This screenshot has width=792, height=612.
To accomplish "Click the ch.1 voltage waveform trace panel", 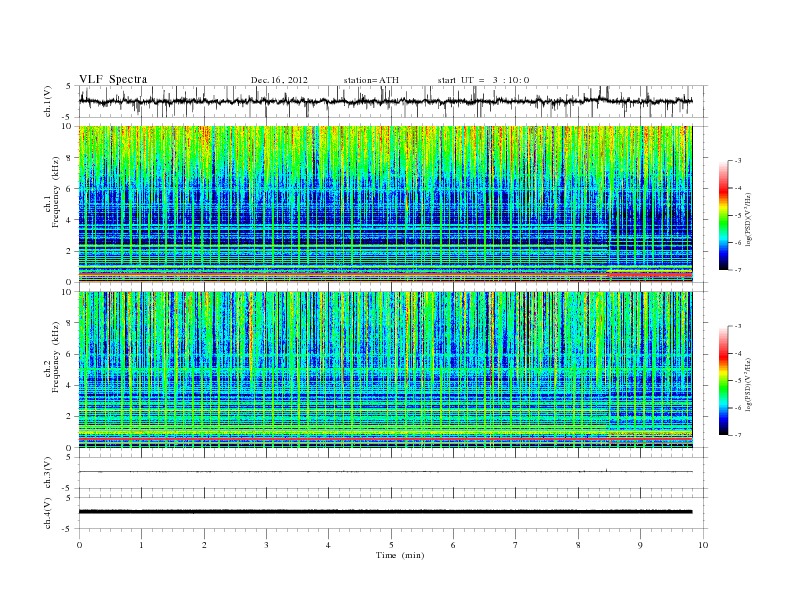I will point(393,101).
